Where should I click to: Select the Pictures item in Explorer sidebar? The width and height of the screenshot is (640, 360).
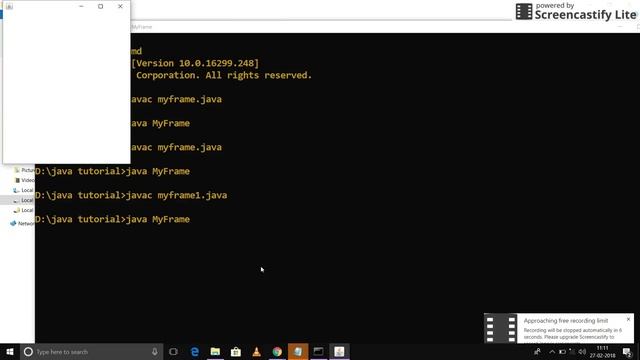pos(24,170)
